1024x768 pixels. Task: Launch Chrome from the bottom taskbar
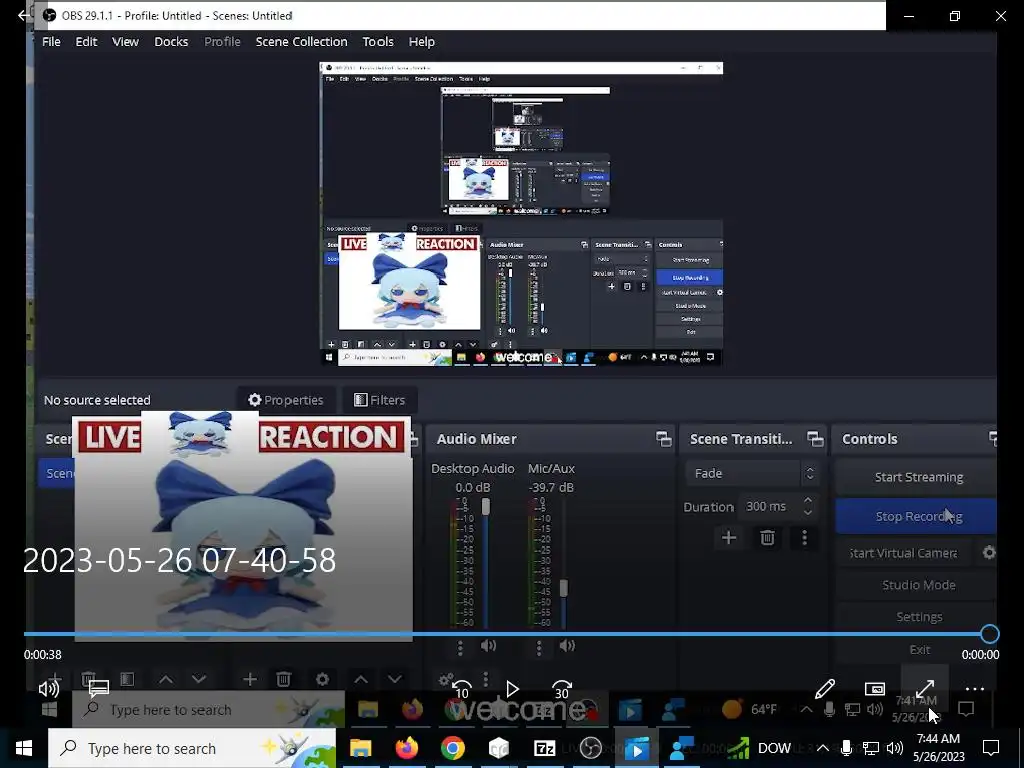point(452,748)
